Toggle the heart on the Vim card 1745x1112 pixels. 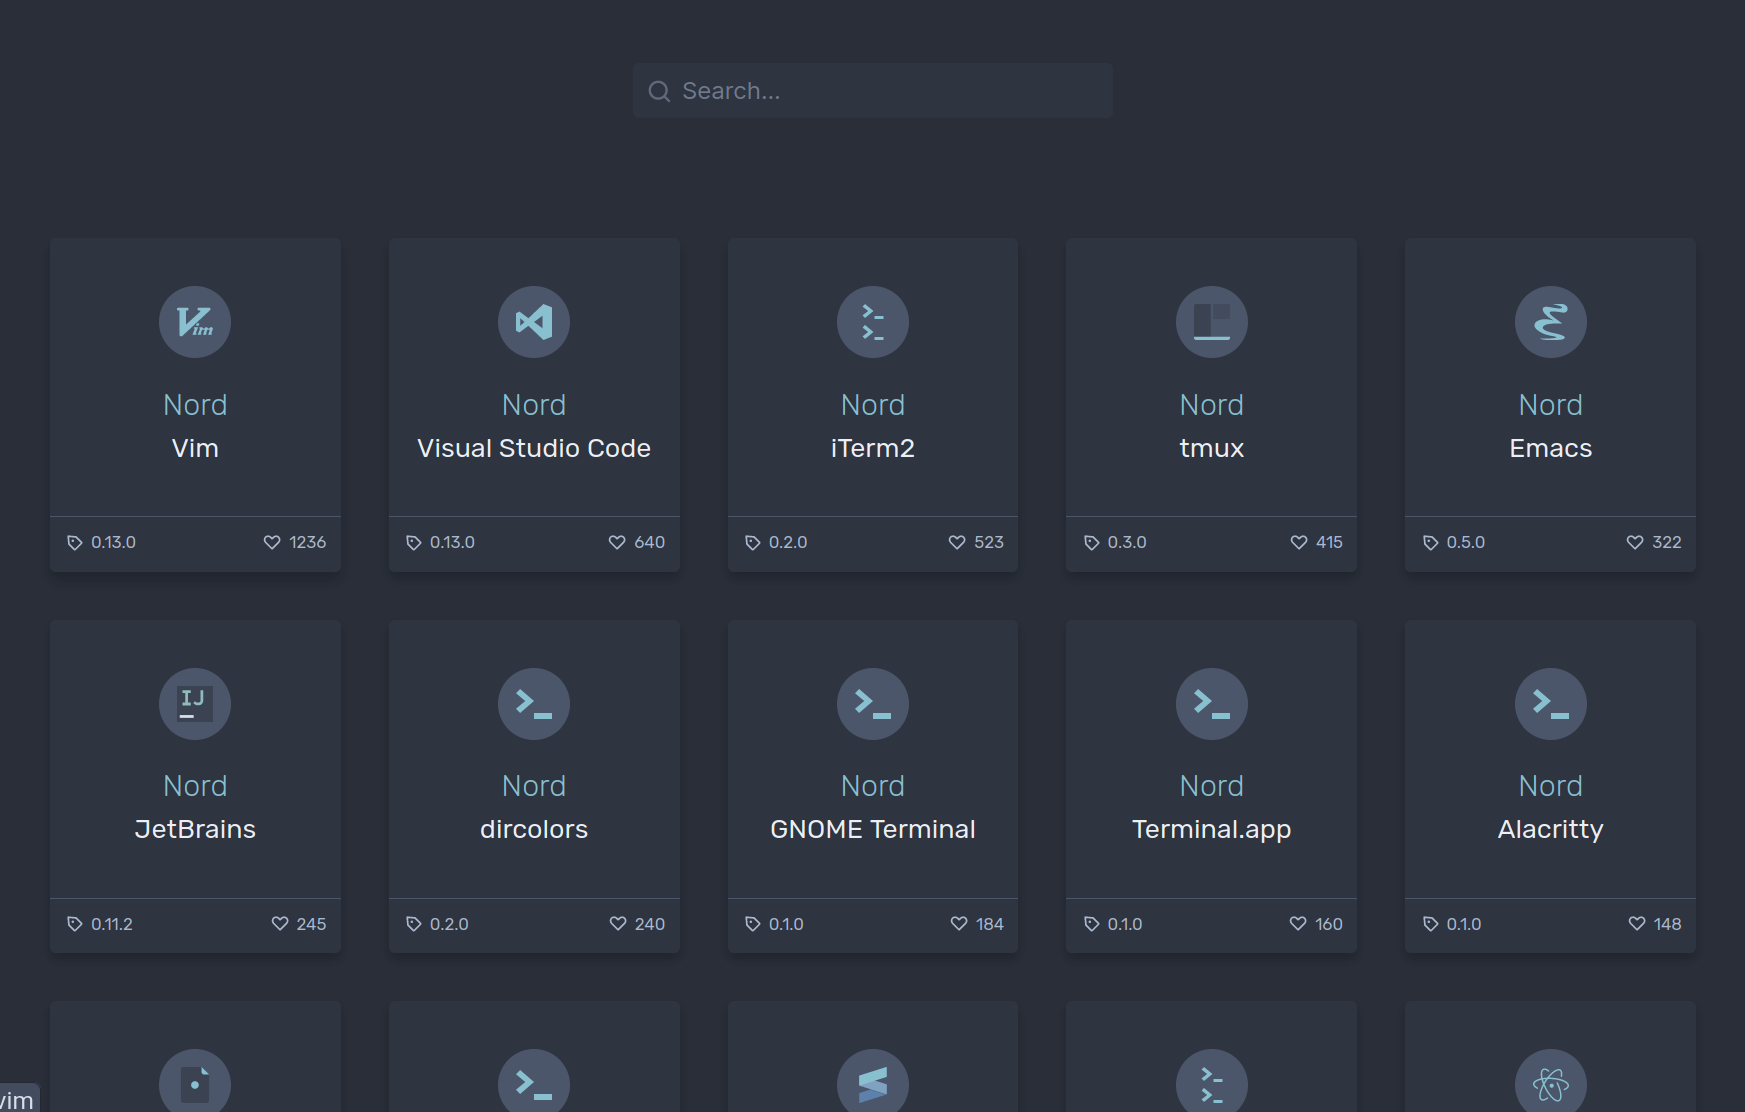click(272, 542)
